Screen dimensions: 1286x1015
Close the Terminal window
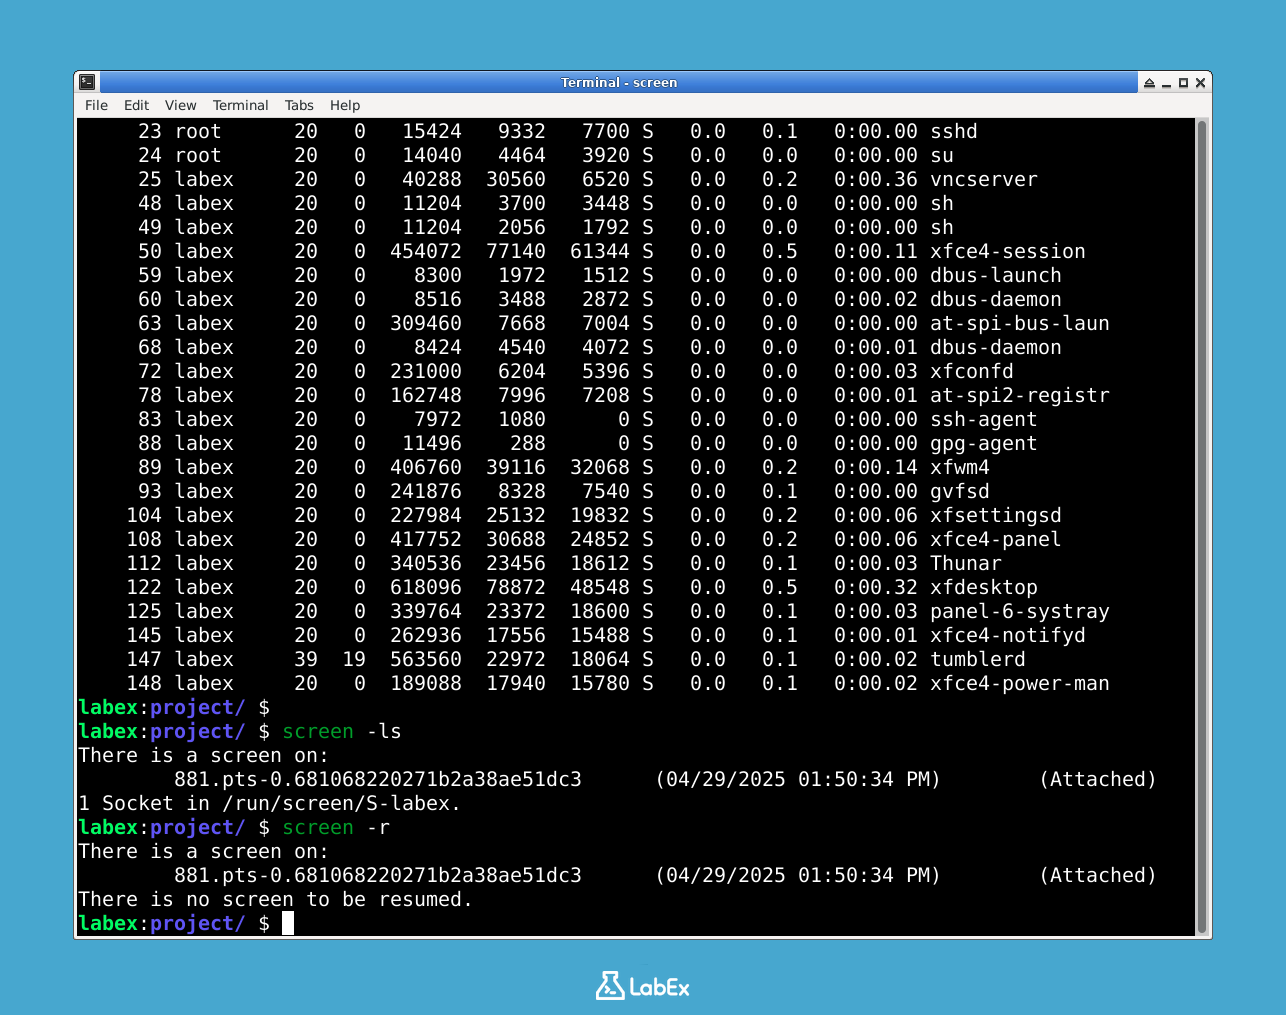[x=1200, y=83]
